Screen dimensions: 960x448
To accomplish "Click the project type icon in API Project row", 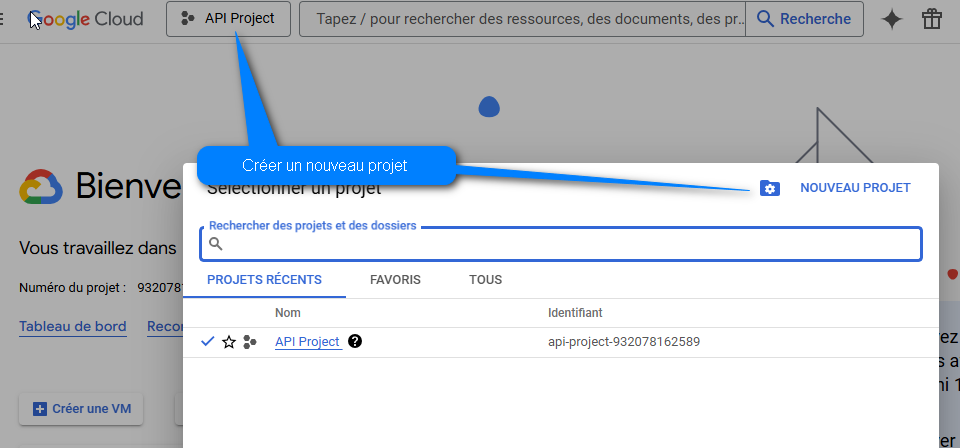I will (249, 342).
